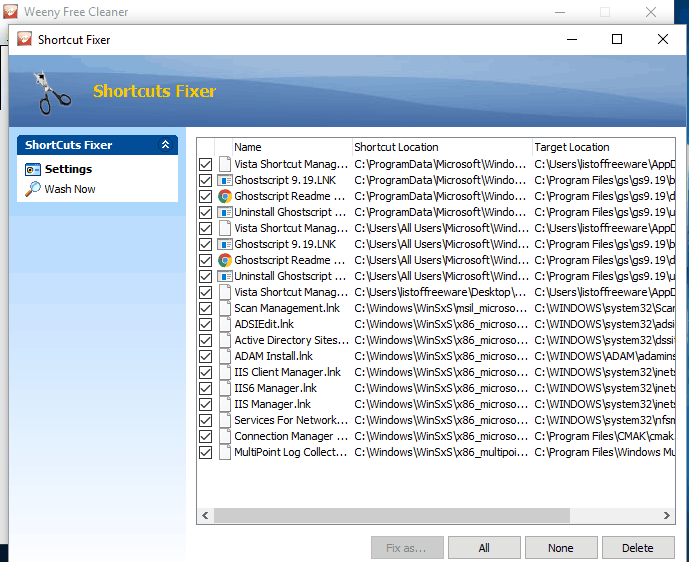Click 'C:\Users\listoffreeware\Desktop\...' location cell
689x562 pixels.
click(x=440, y=292)
